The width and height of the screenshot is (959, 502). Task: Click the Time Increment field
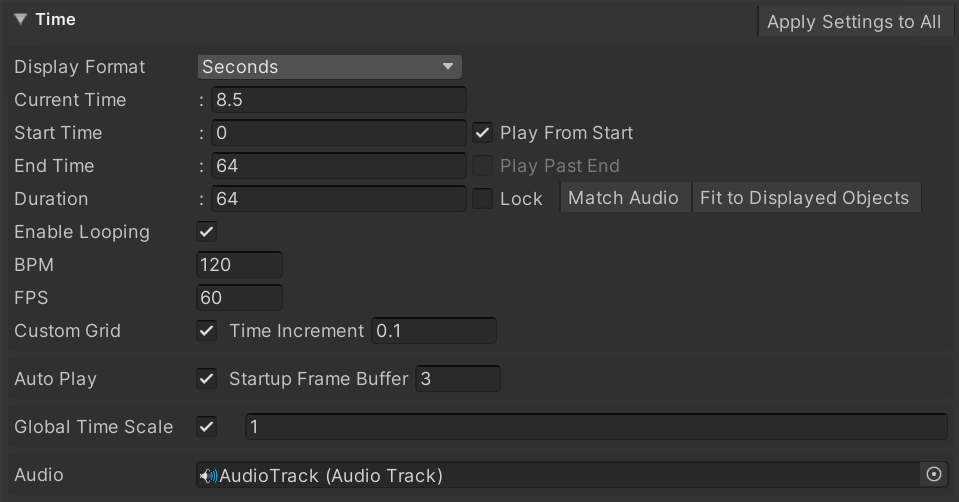coord(434,331)
